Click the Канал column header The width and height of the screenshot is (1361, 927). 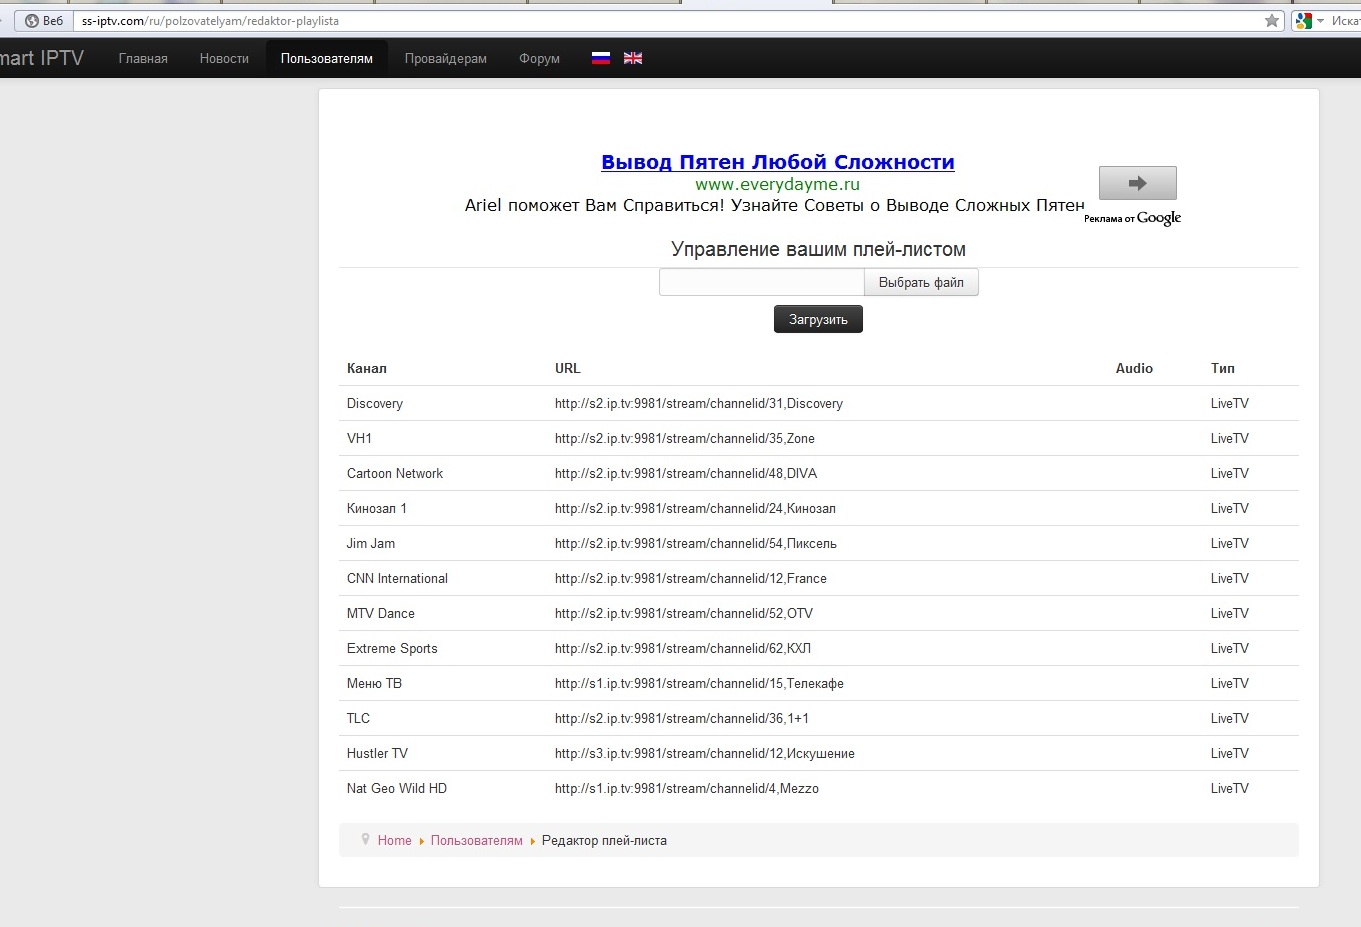(x=367, y=368)
